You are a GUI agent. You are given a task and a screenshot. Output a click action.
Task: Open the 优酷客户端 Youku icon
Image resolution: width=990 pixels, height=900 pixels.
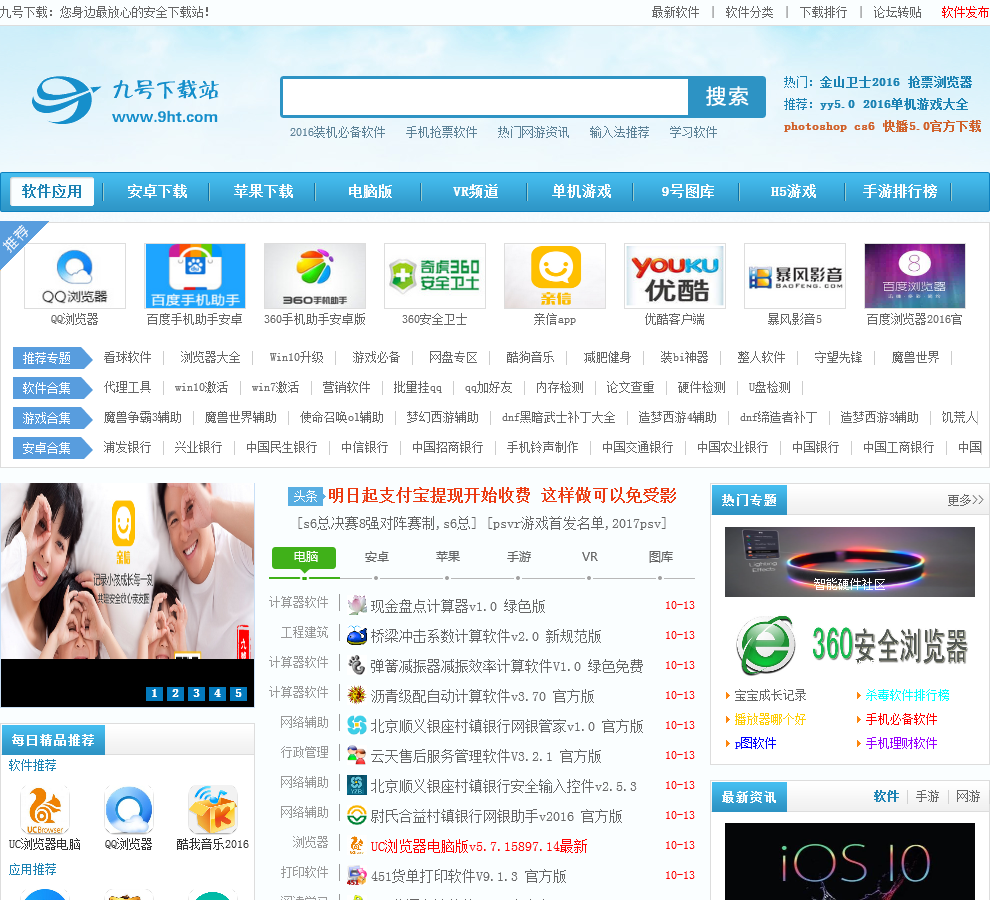(x=674, y=276)
